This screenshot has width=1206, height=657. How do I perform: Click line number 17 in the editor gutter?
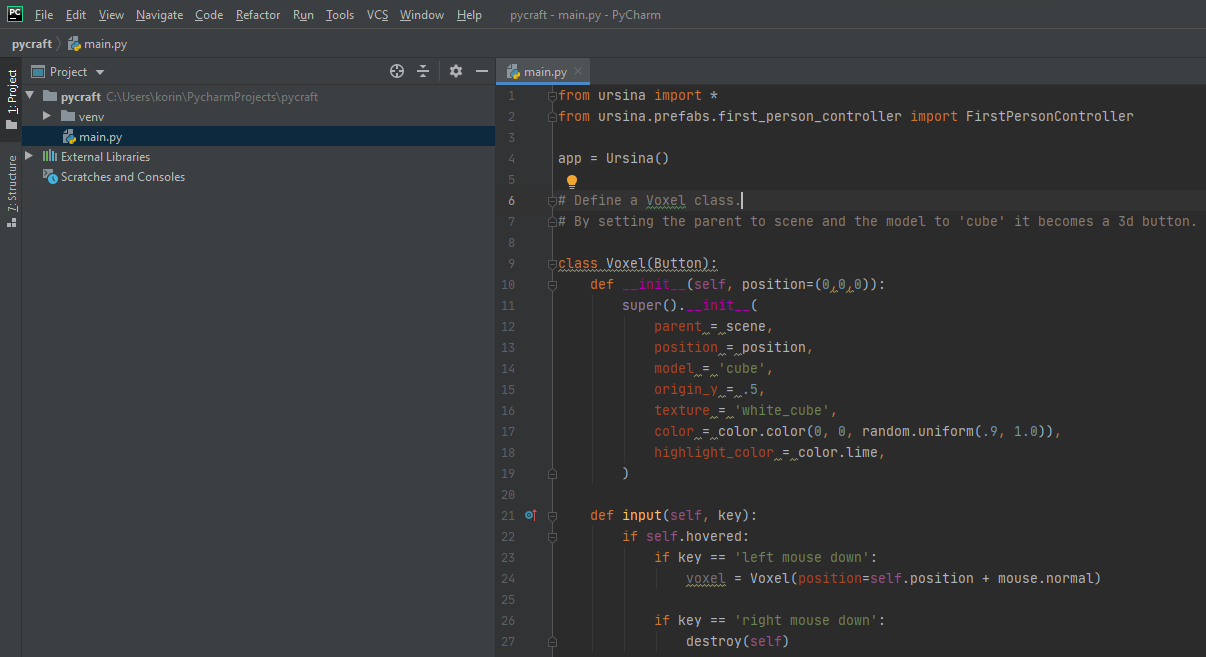(508, 431)
